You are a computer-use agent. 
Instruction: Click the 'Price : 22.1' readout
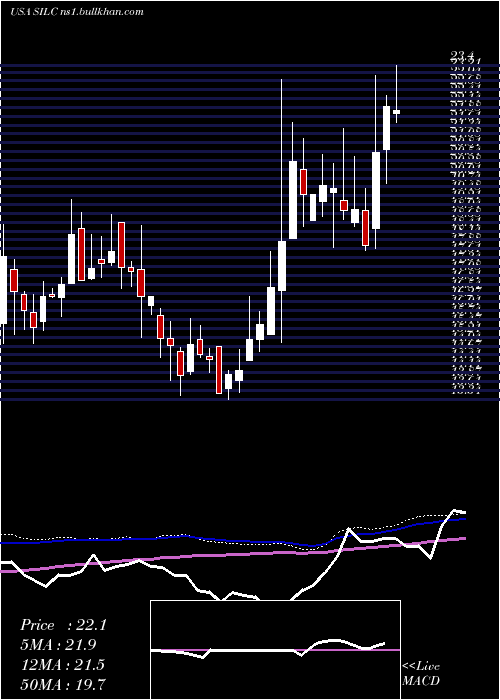[x=63, y=625]
